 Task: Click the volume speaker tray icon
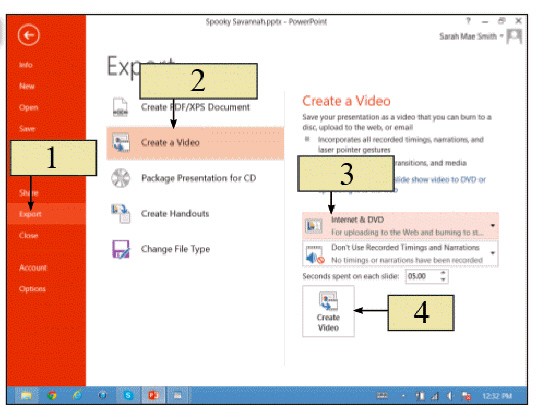click(450, 396)
